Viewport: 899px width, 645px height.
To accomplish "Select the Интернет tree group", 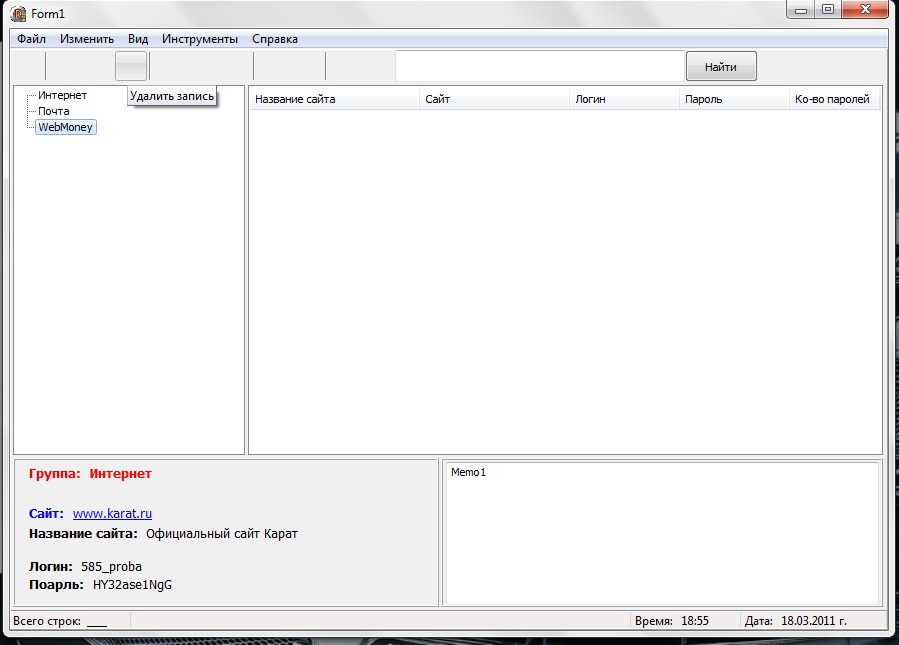I will [62, 95].
